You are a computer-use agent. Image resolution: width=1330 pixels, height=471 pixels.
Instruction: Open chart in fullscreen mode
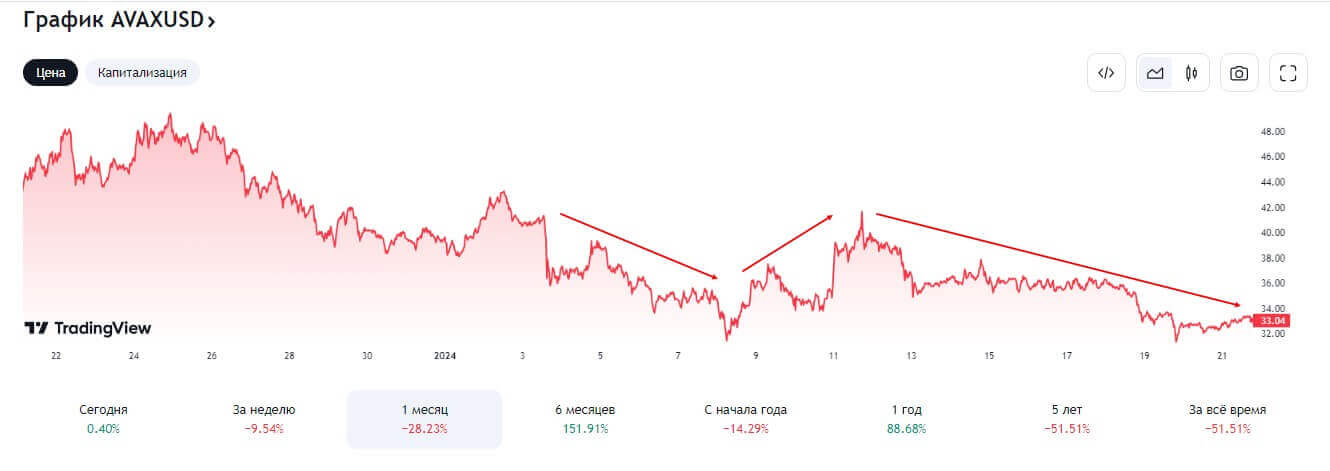click(1288, 73)
